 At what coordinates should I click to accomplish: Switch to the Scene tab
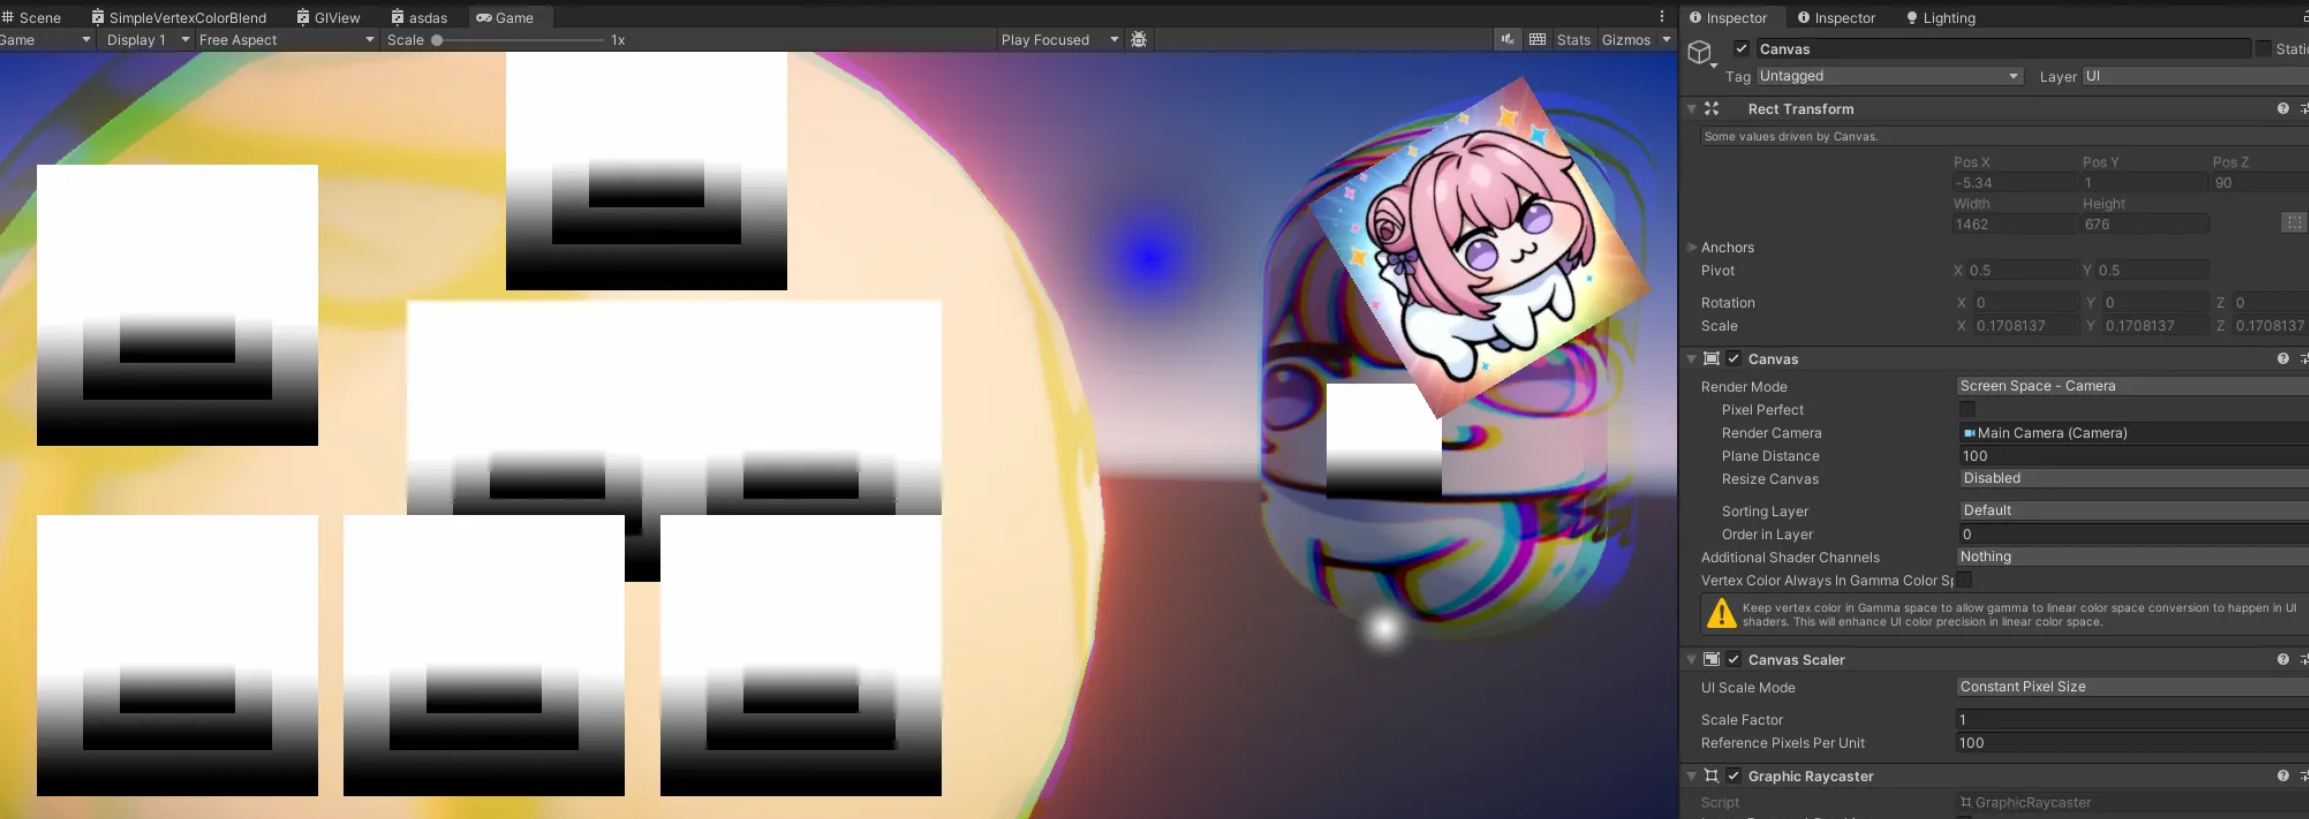pyautogui.click(x=32, y=17)
